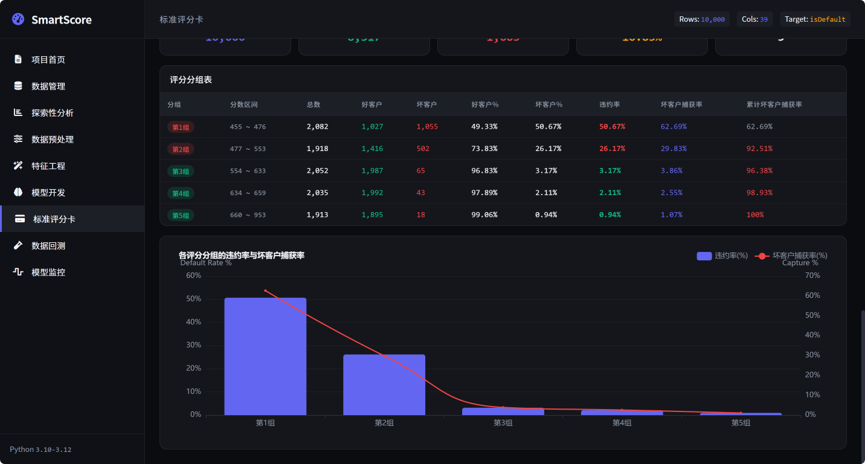
Task: Open 模型开发 page
Action: (72, 192)
